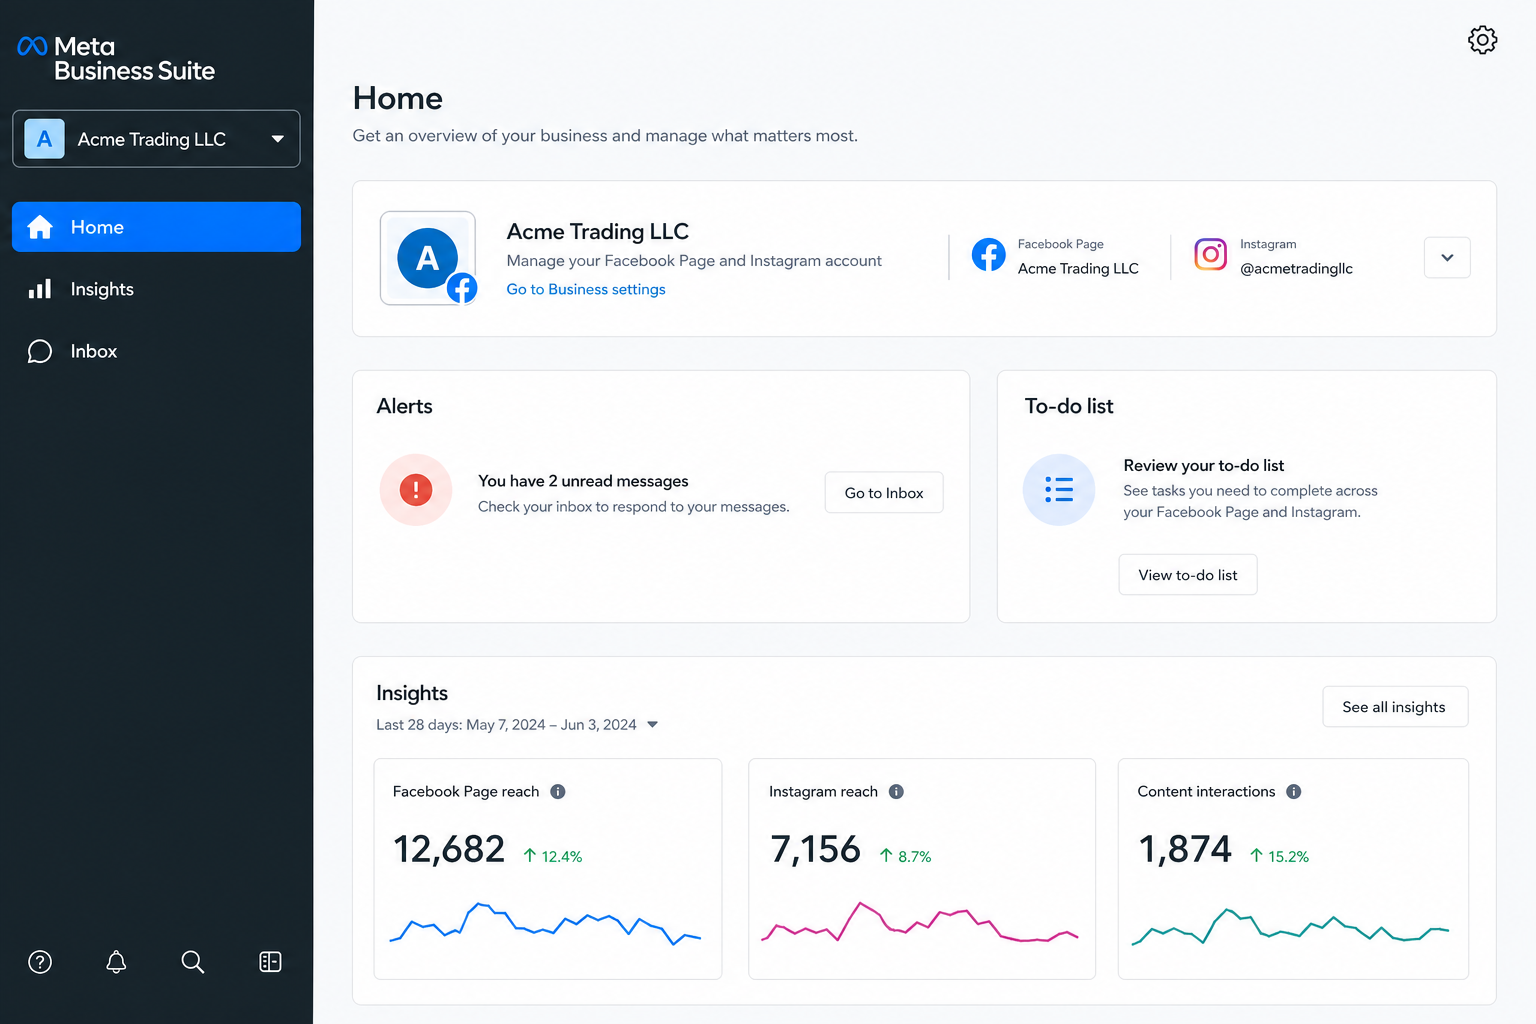Click the search magnifier icon in sidebar
The image size is (1536, 1024).
[x=193, y=962]
